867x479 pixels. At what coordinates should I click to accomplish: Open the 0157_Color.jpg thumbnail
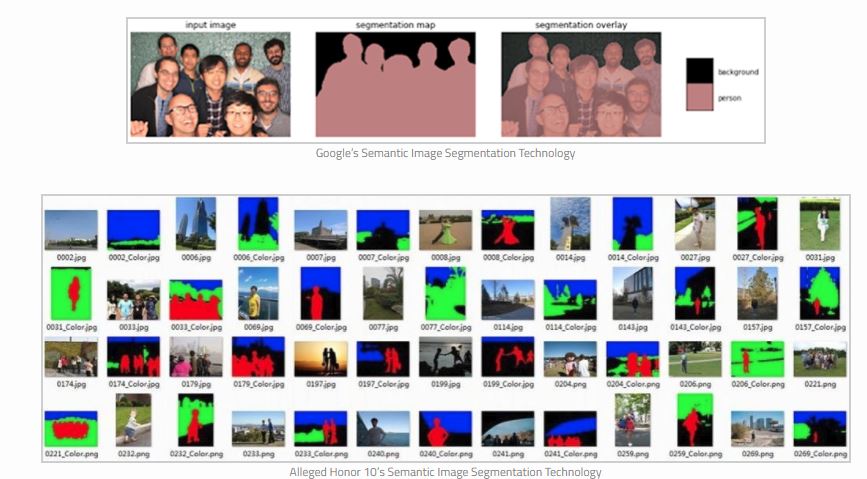click(x=820, y=294)
